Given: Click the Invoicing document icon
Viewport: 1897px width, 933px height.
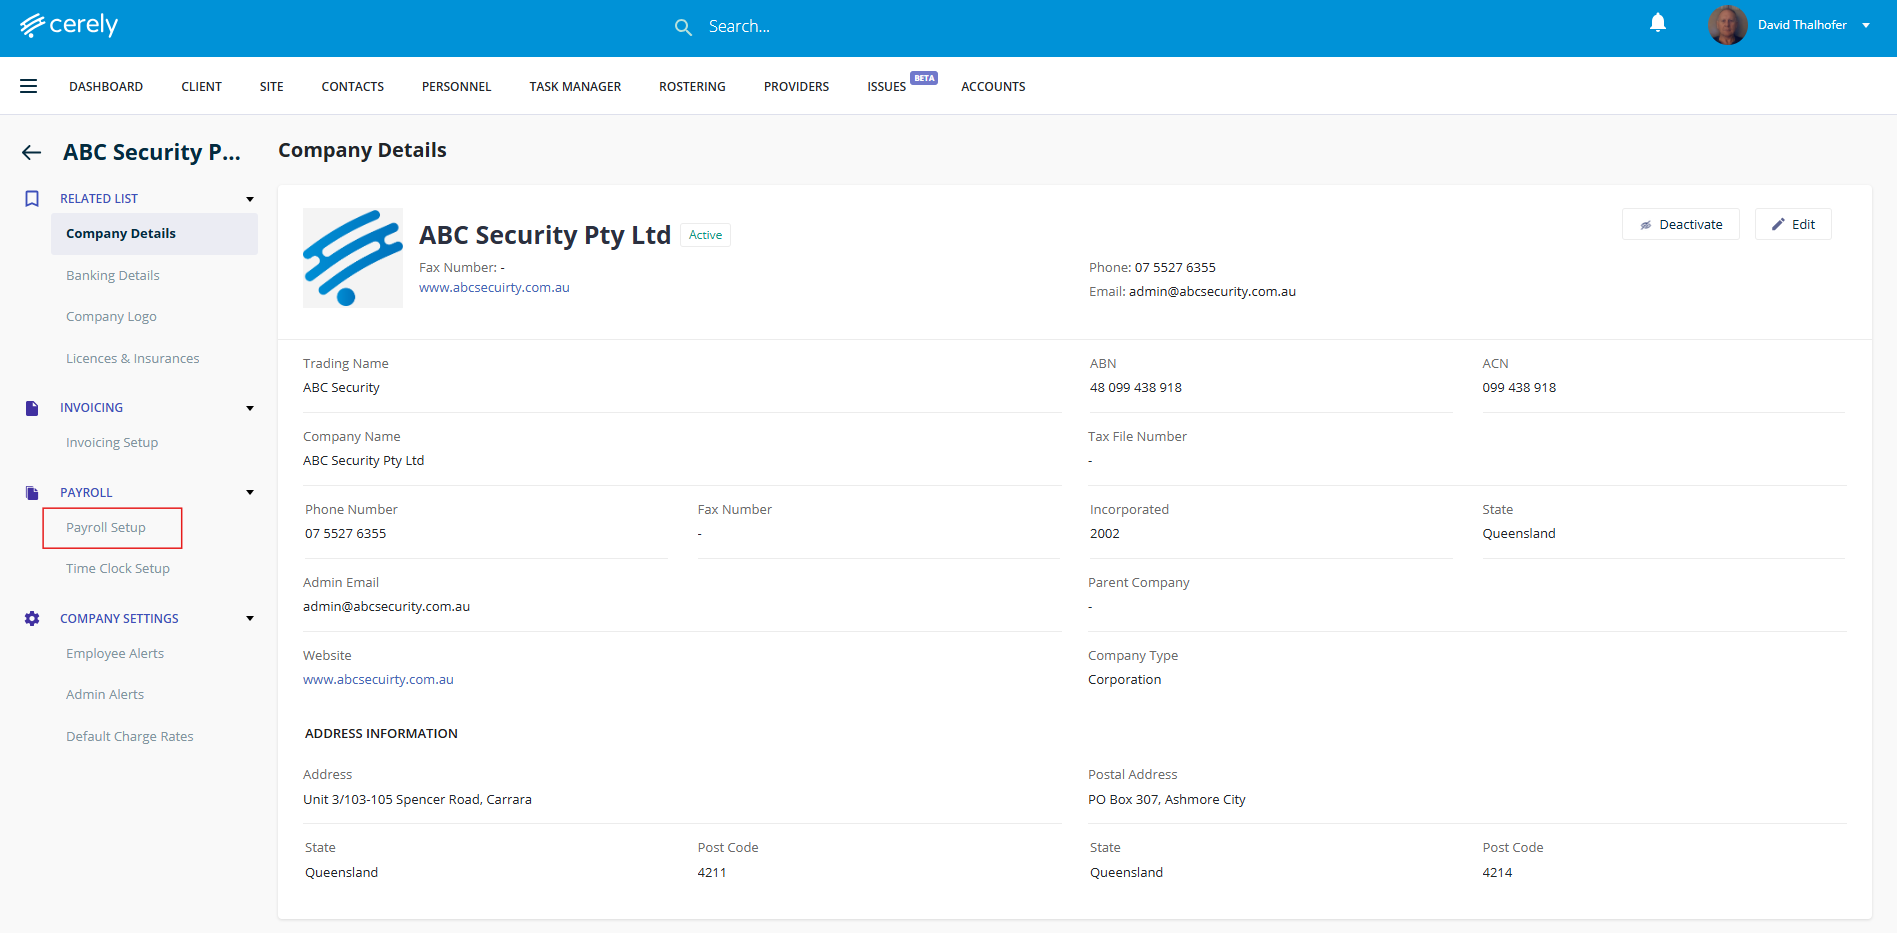Looking at the screenshot, I should 32,408.
